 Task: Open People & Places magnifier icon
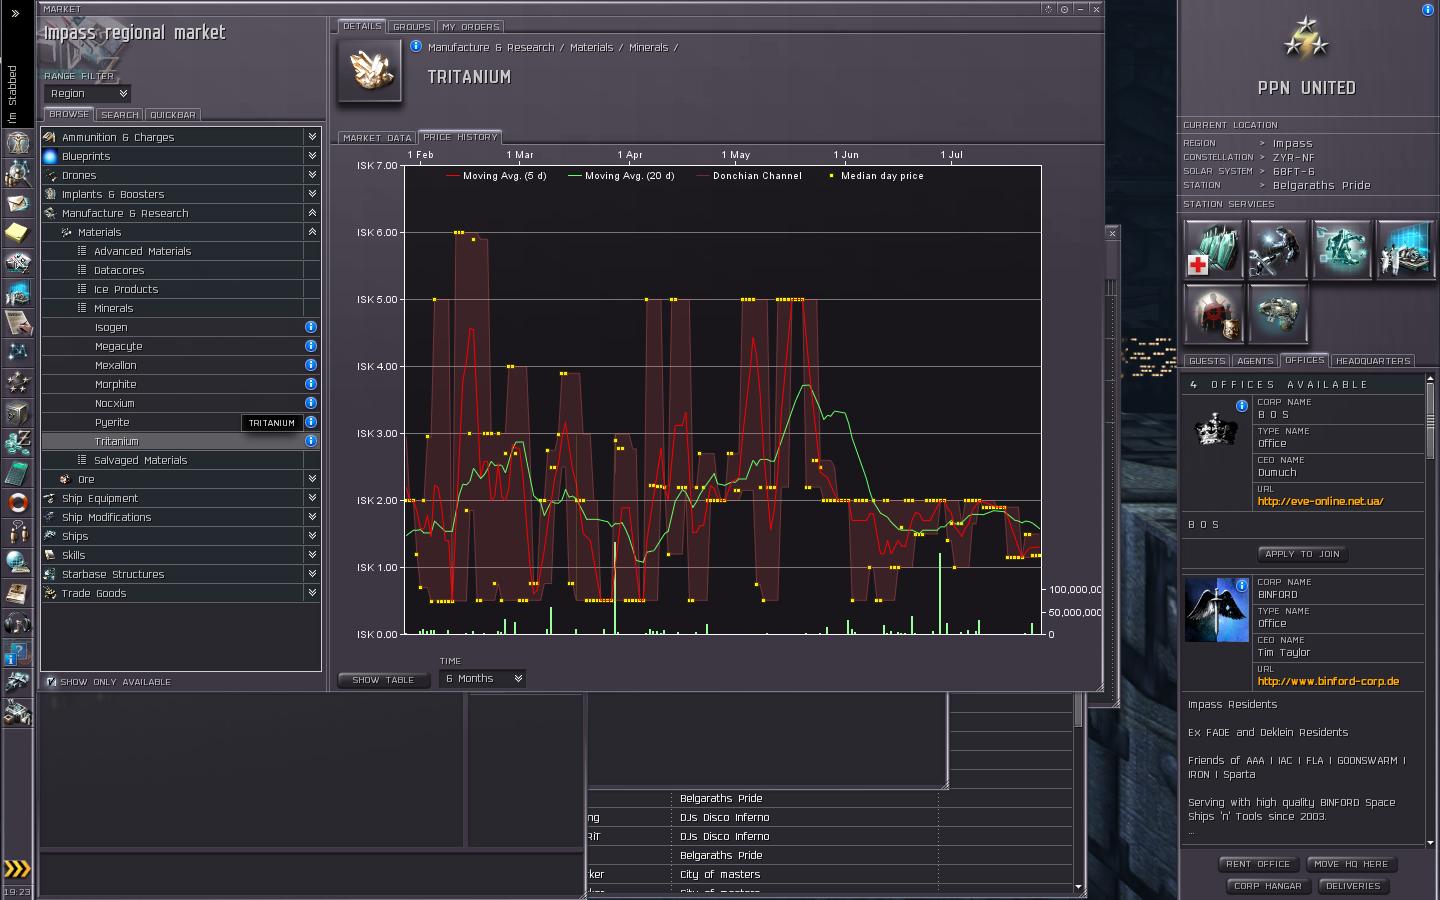tap(17, 173)
